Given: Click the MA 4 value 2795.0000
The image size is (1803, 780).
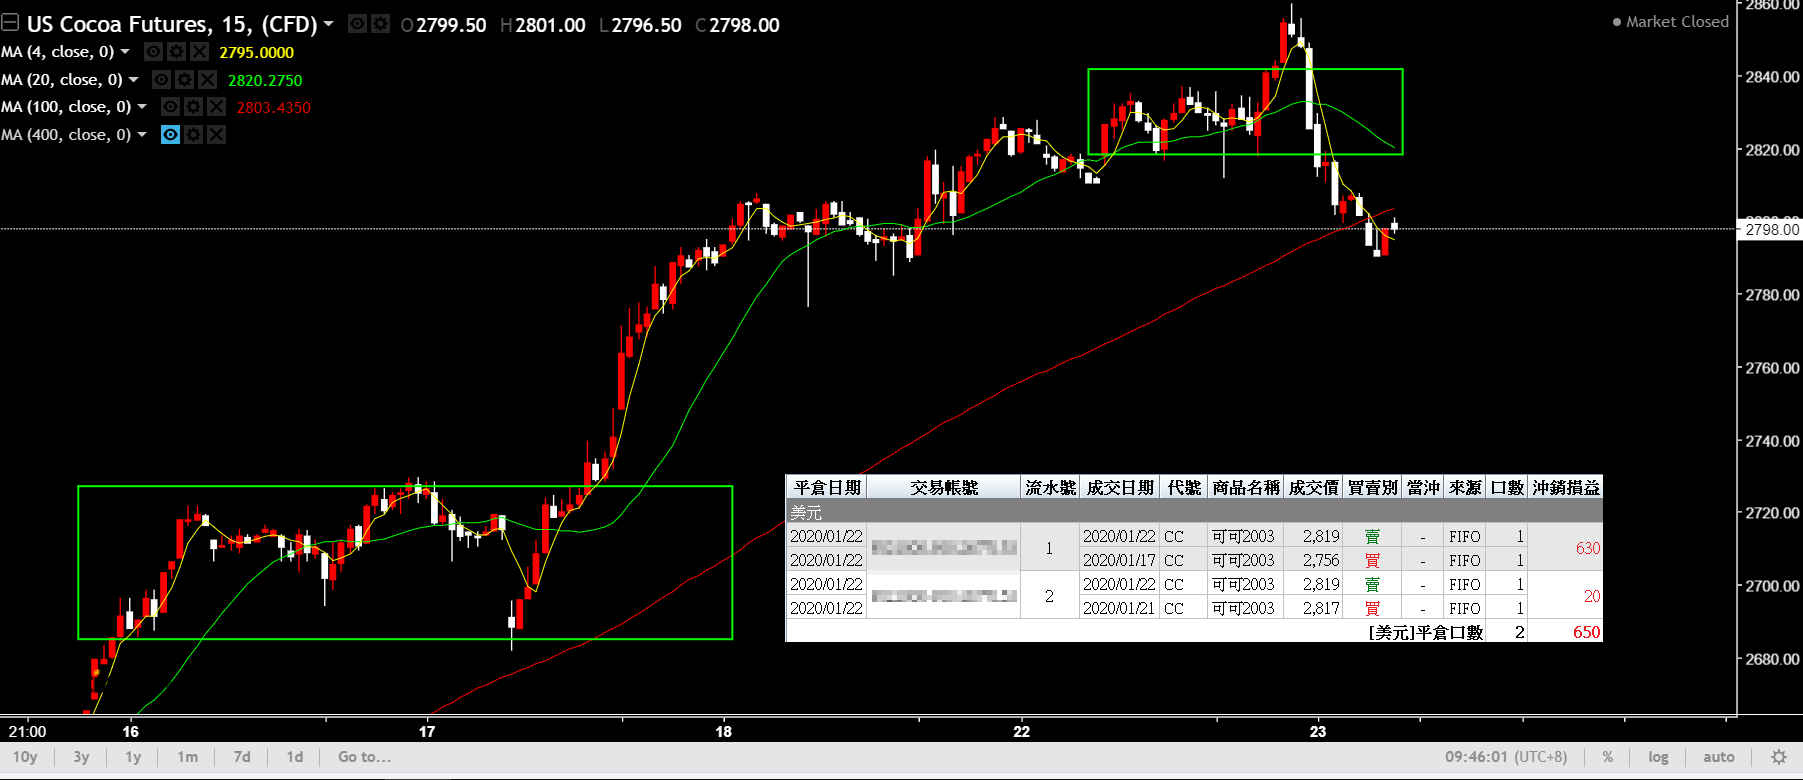Looking at the screenshot, I should click(257, 52).
